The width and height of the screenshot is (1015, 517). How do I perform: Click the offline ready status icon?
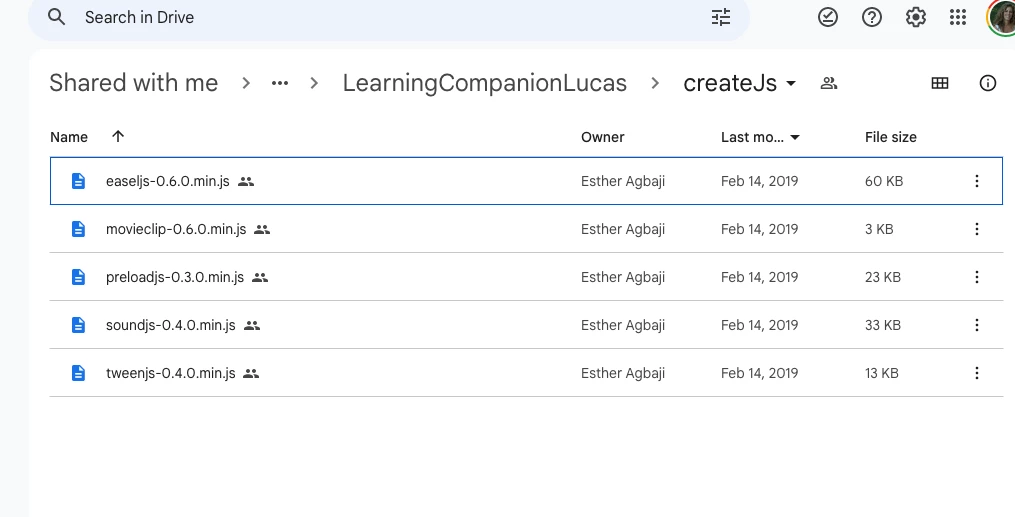pos(828,17)
